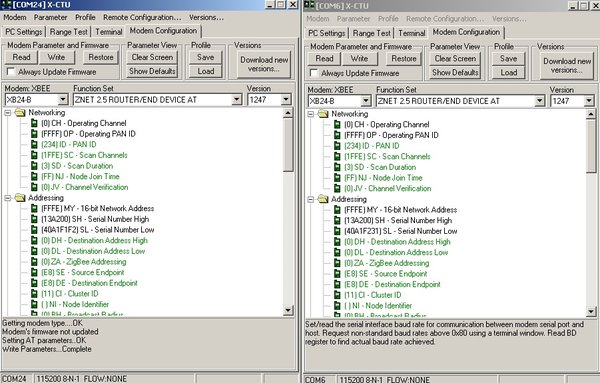Open the Modem XB24-B dropdown in COM24 window
This screenshot has height=383, width=600.
[63, 100]
